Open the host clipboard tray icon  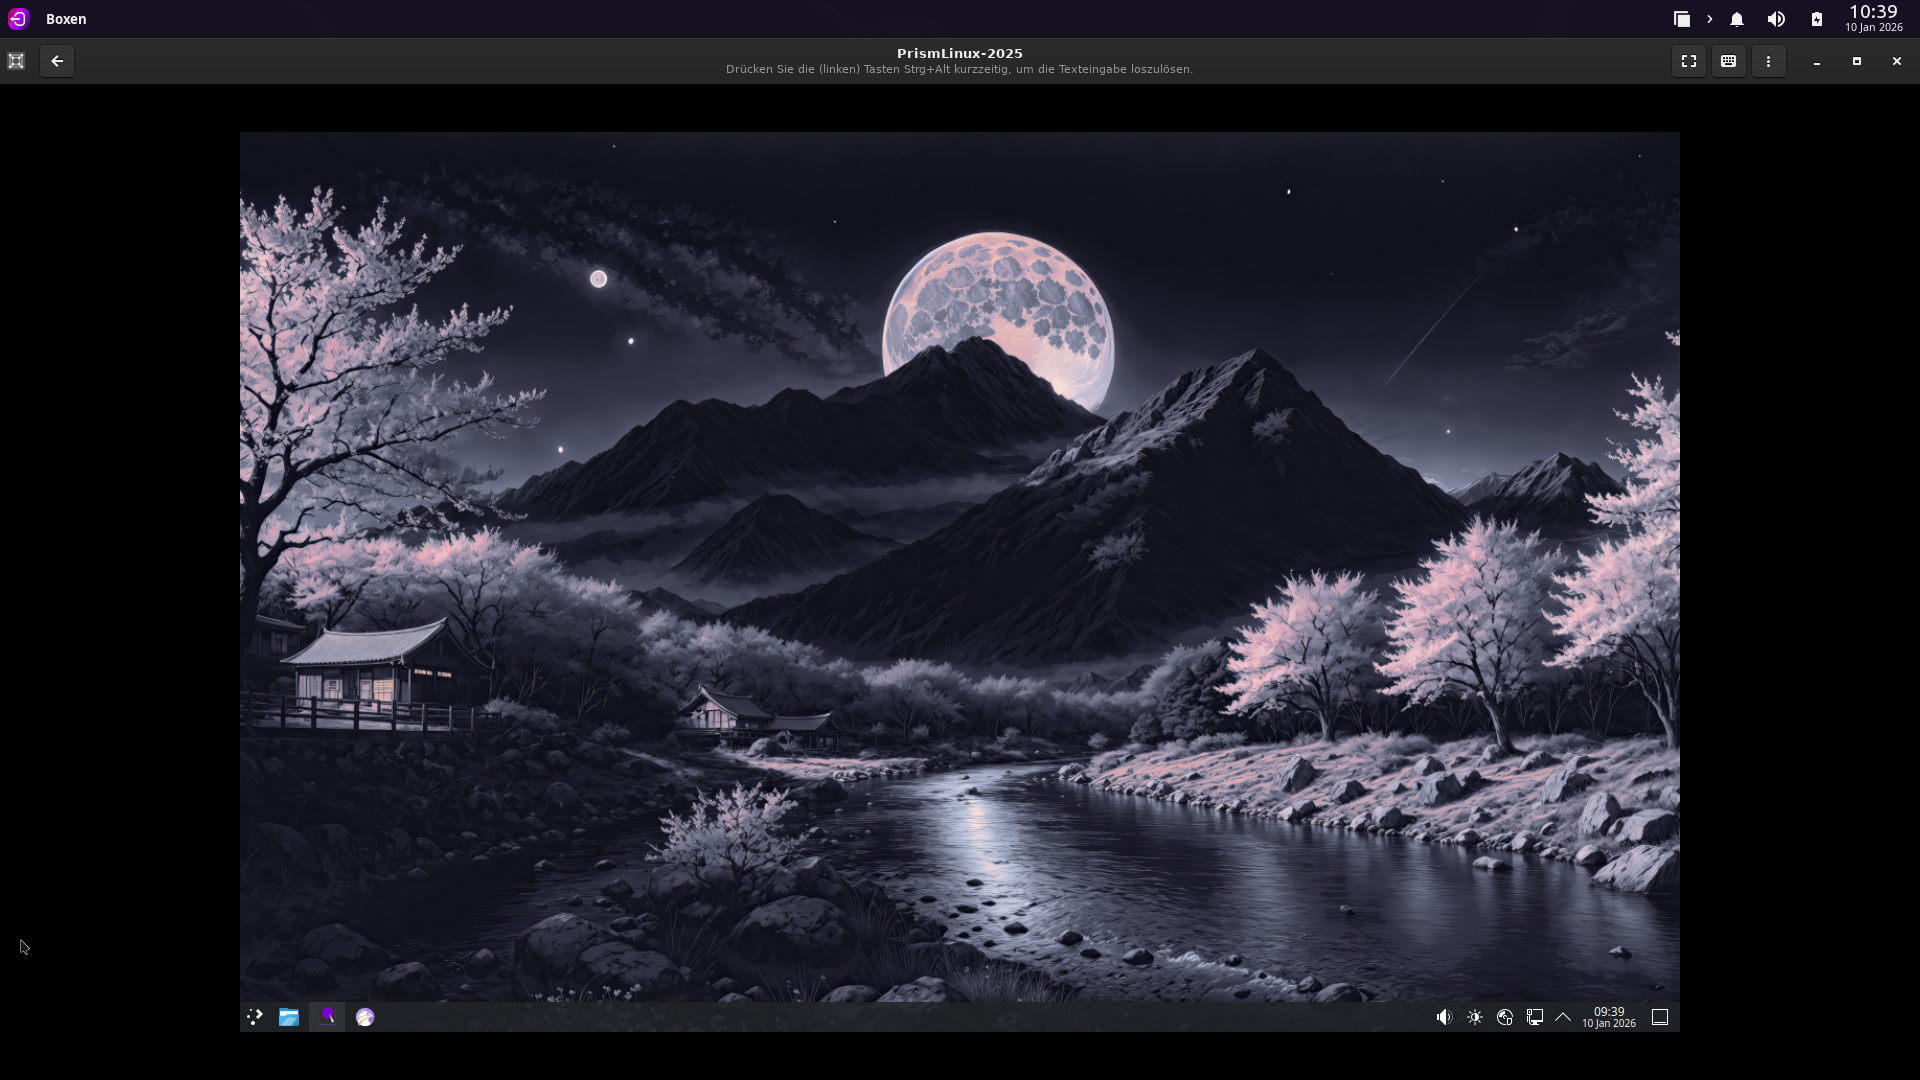[x=1681, y=19]
